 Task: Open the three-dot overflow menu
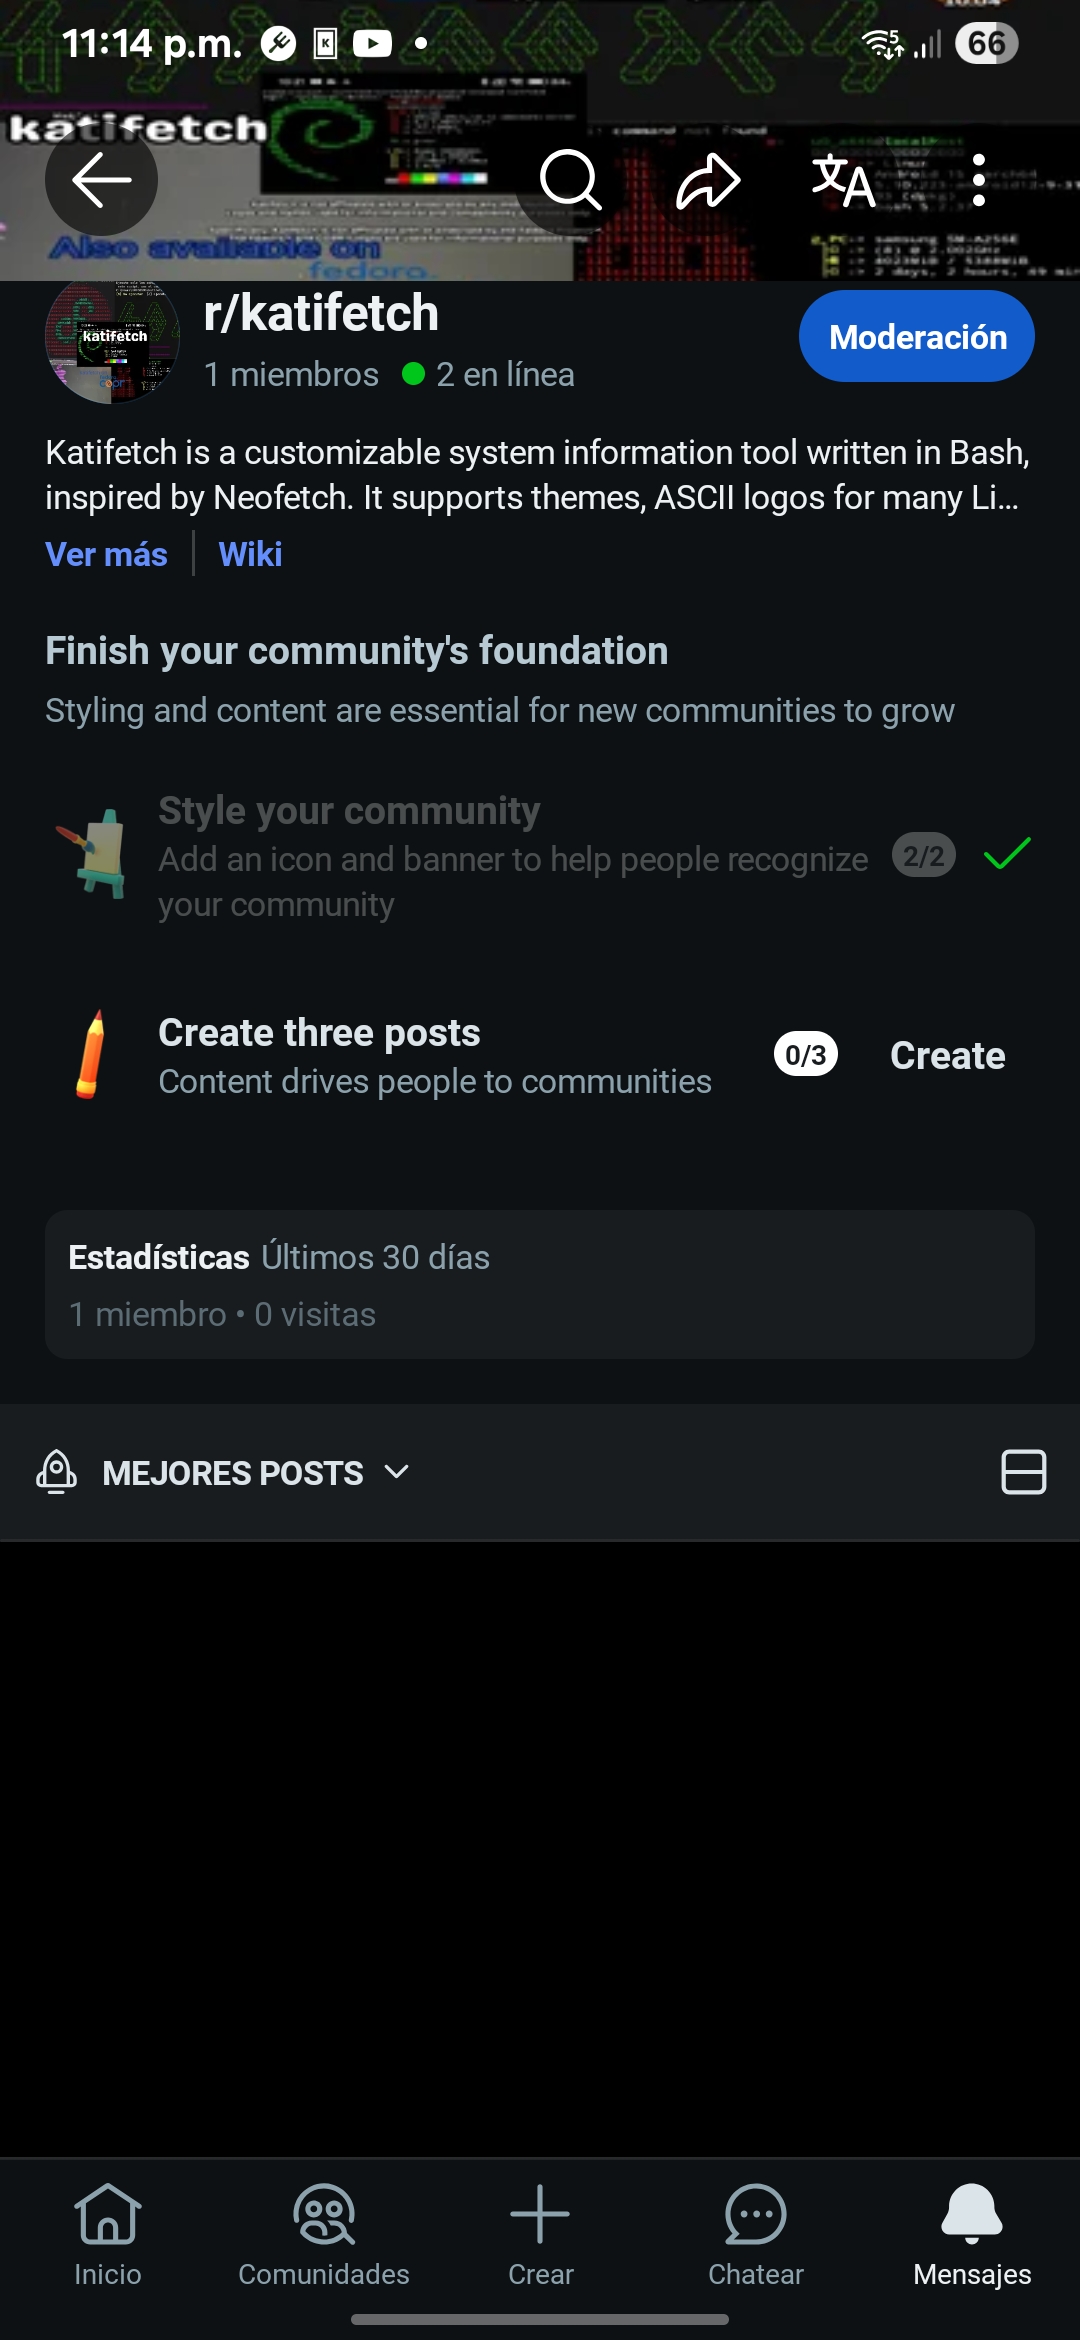coord(979,181)
